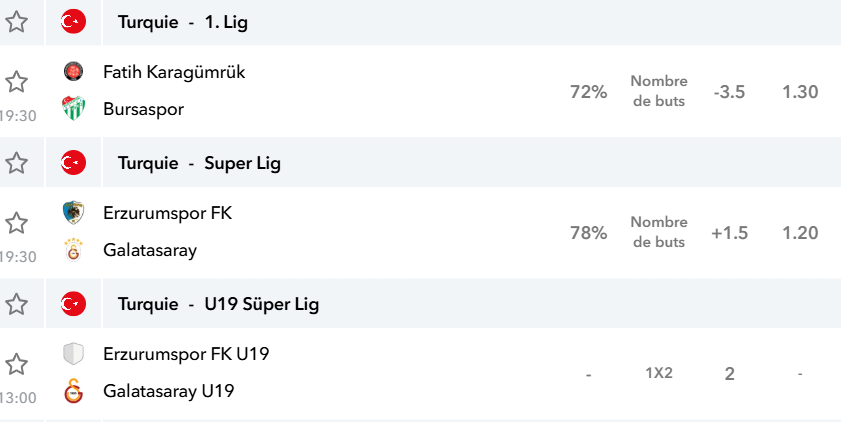This screenshot has height=422, width=841.
Task: Star the Erzurumspor FK U19 match
Action: [x=16, y=364]
